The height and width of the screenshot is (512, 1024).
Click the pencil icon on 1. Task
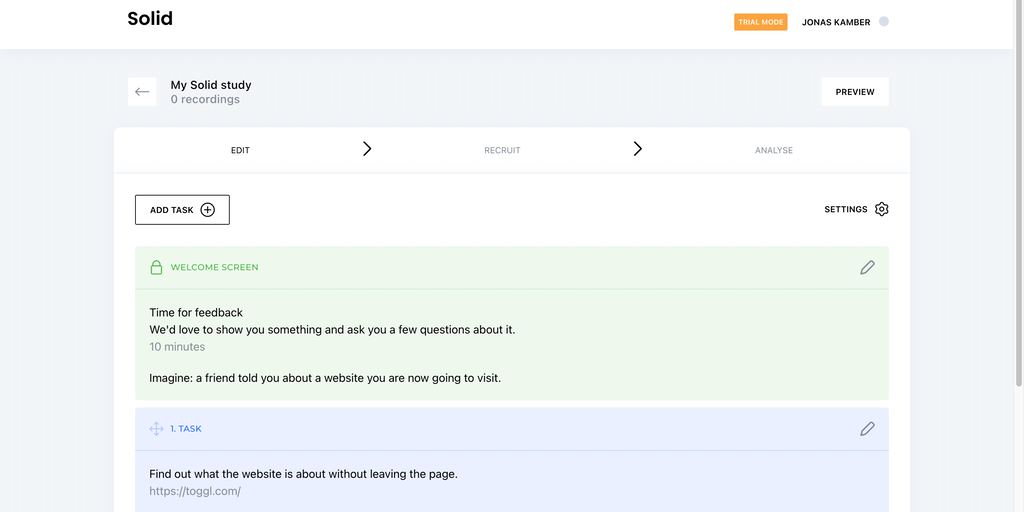pyautogui.click(x=867, y=429)
